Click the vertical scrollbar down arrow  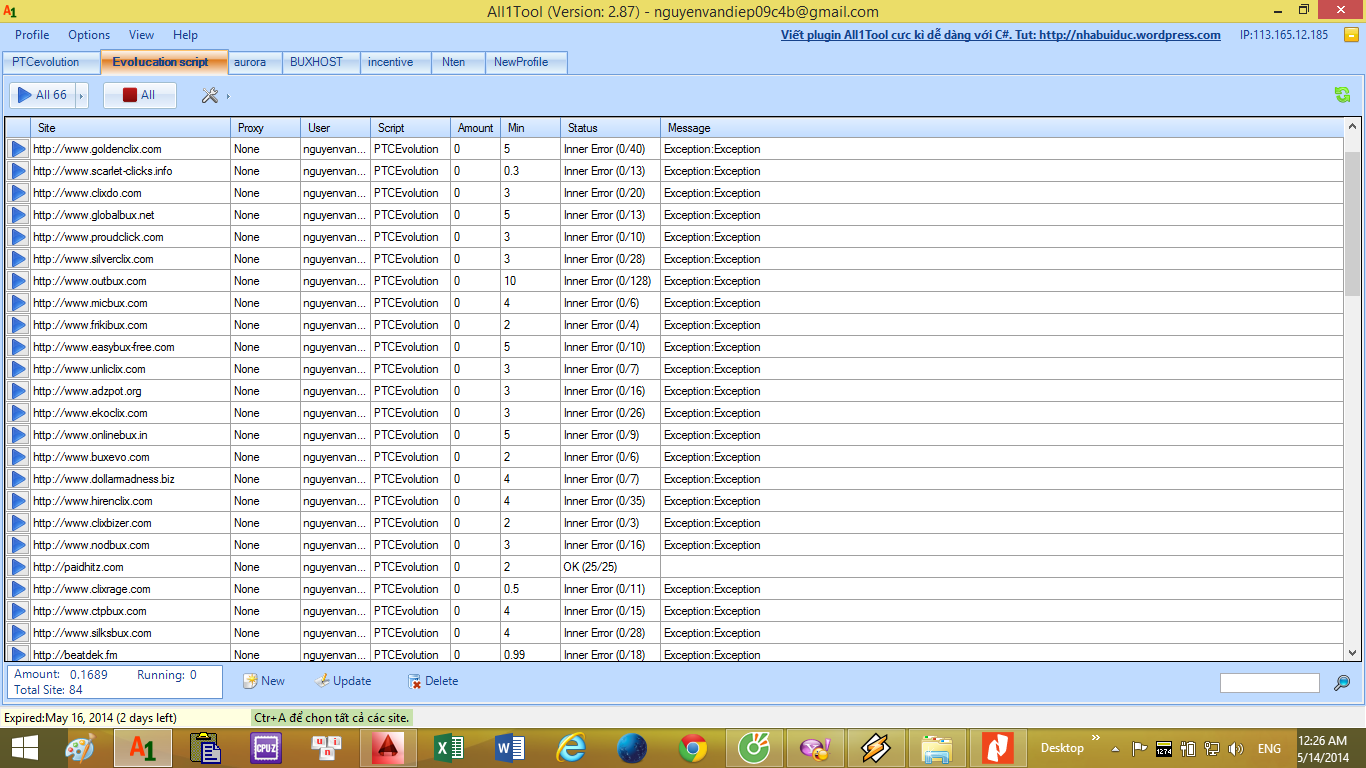coord(1352,652)
